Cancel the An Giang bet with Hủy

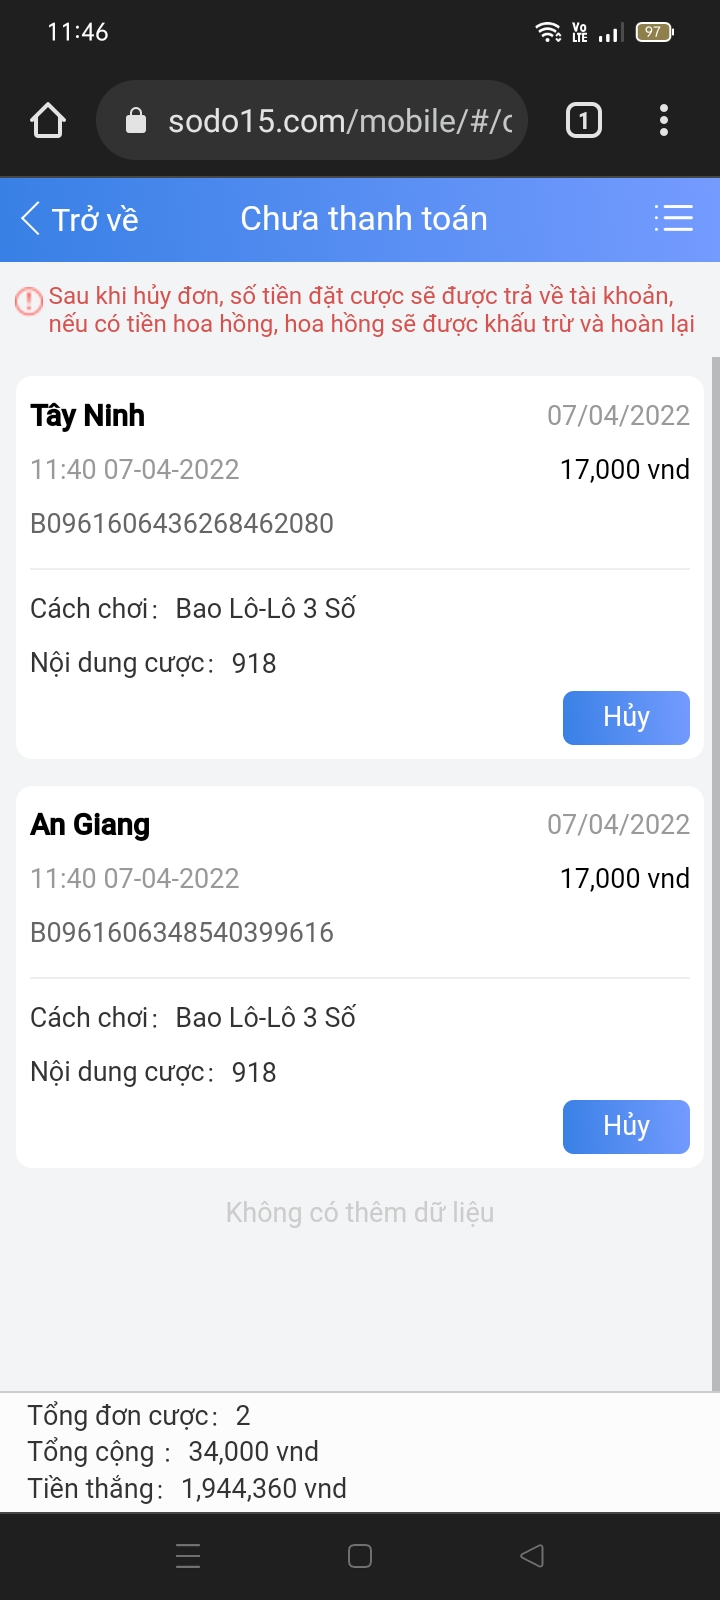(x=626, y=1127)
